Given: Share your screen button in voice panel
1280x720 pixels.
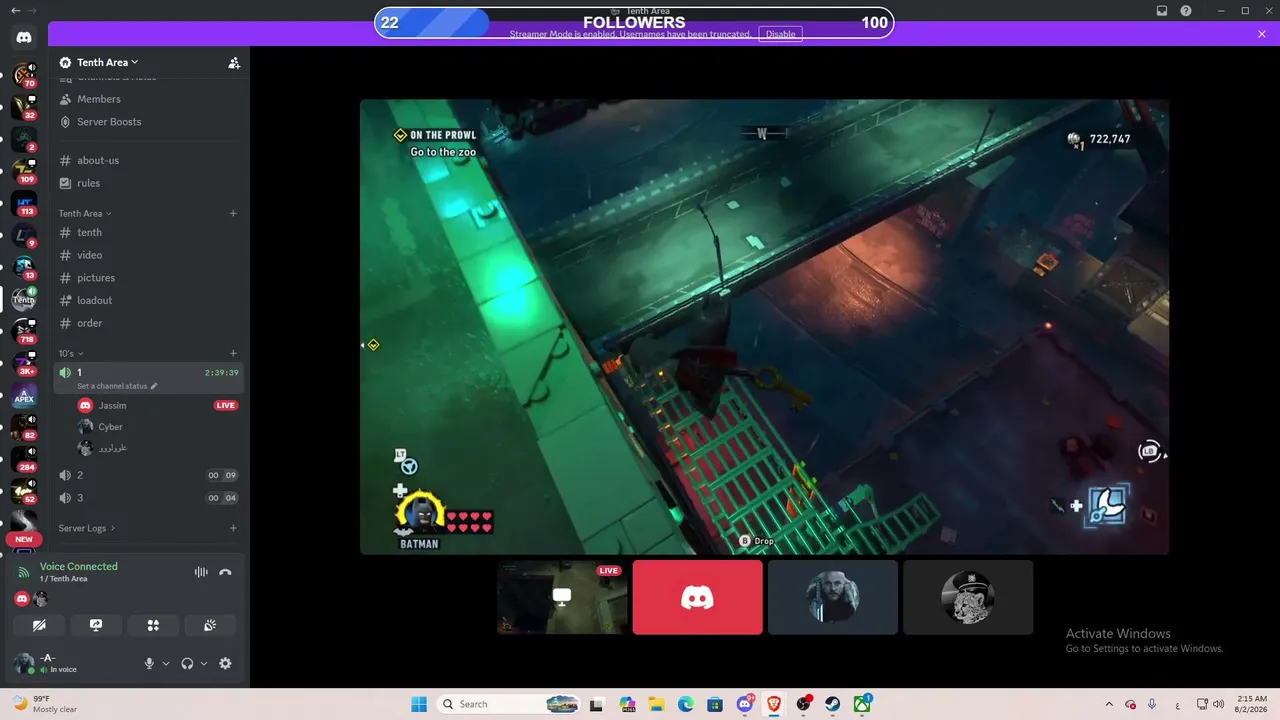Looking at the screenshot, I should point(96,625).
